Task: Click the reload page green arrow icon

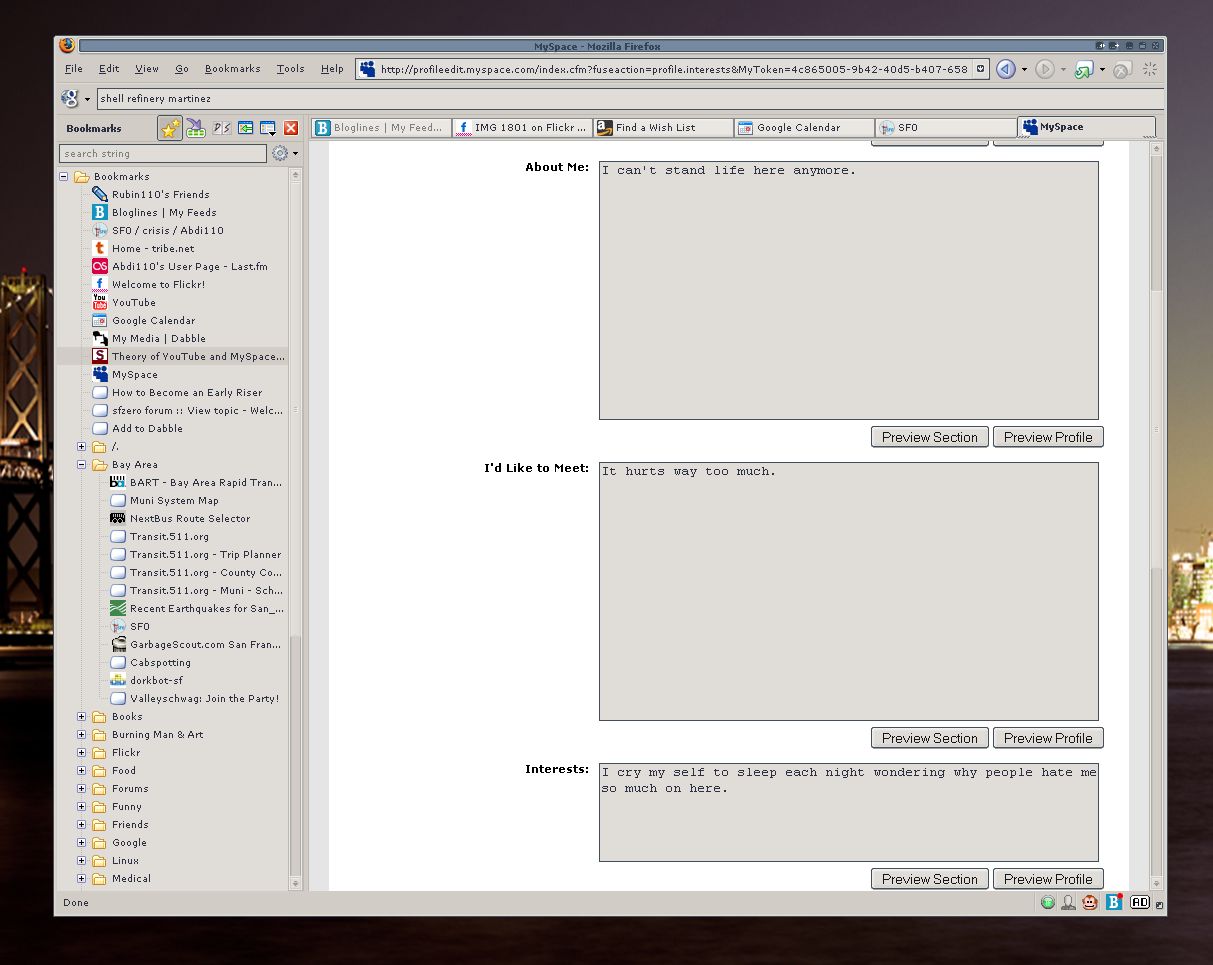Action: click(1083, 69)
